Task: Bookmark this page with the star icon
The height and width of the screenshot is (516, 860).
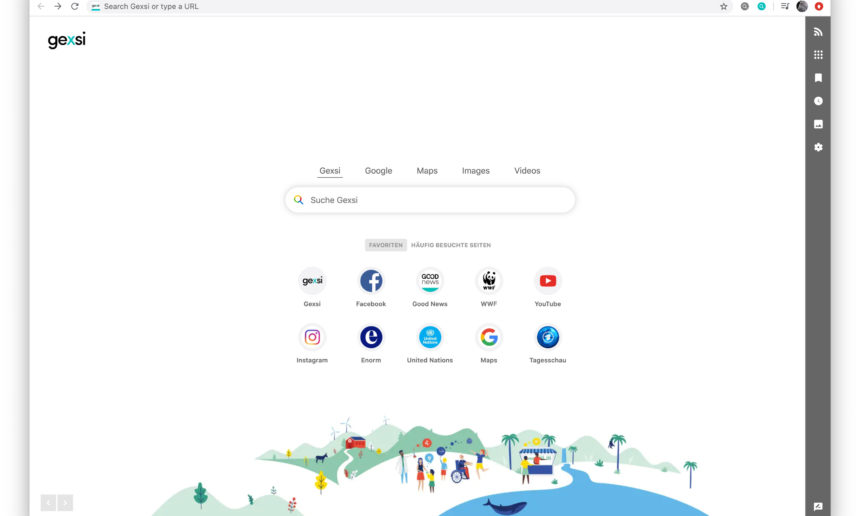Action: click(x=723, y=7)
